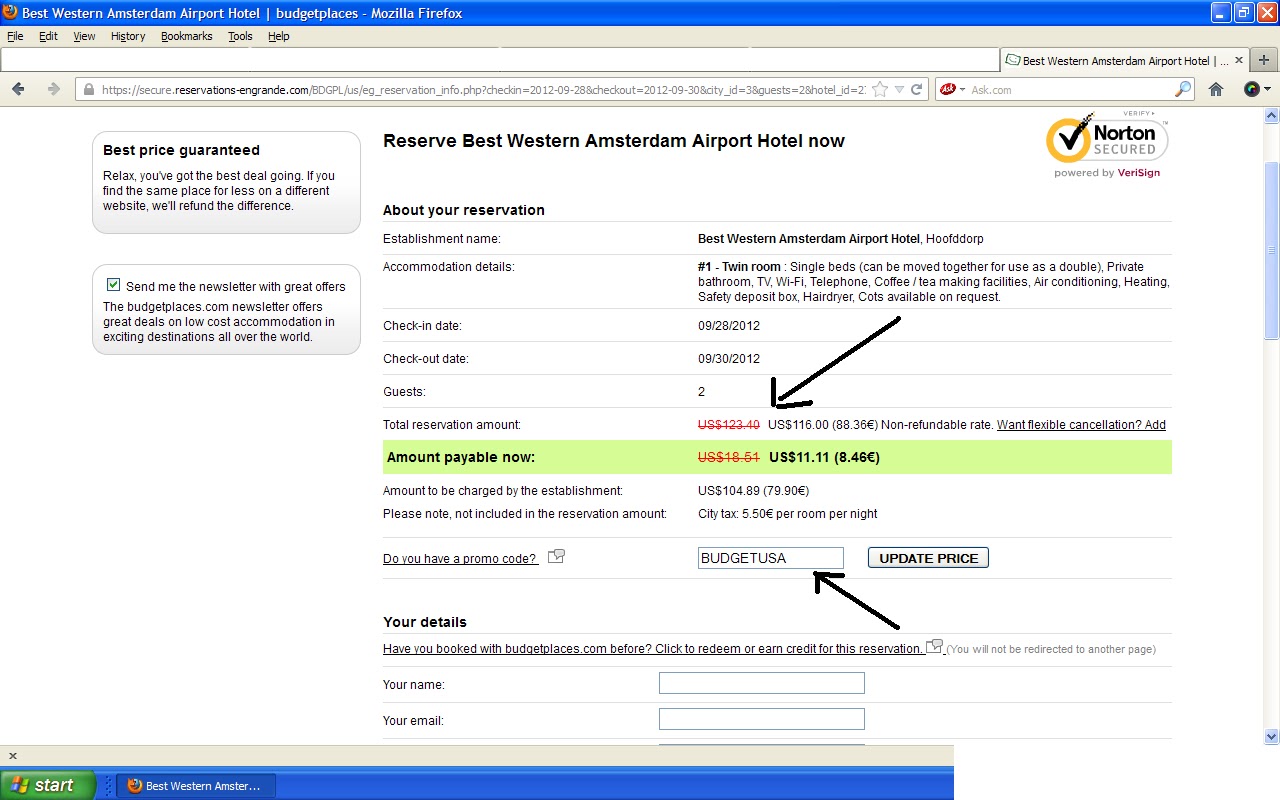Go back to the previous page

click(18, 89)
